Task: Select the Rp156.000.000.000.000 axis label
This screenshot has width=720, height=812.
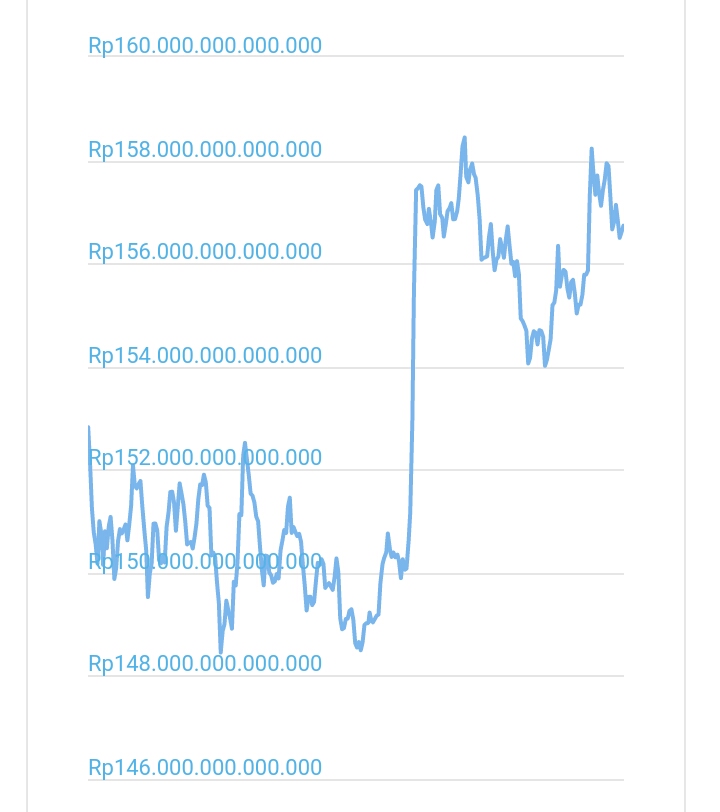Action: point(205,252)
